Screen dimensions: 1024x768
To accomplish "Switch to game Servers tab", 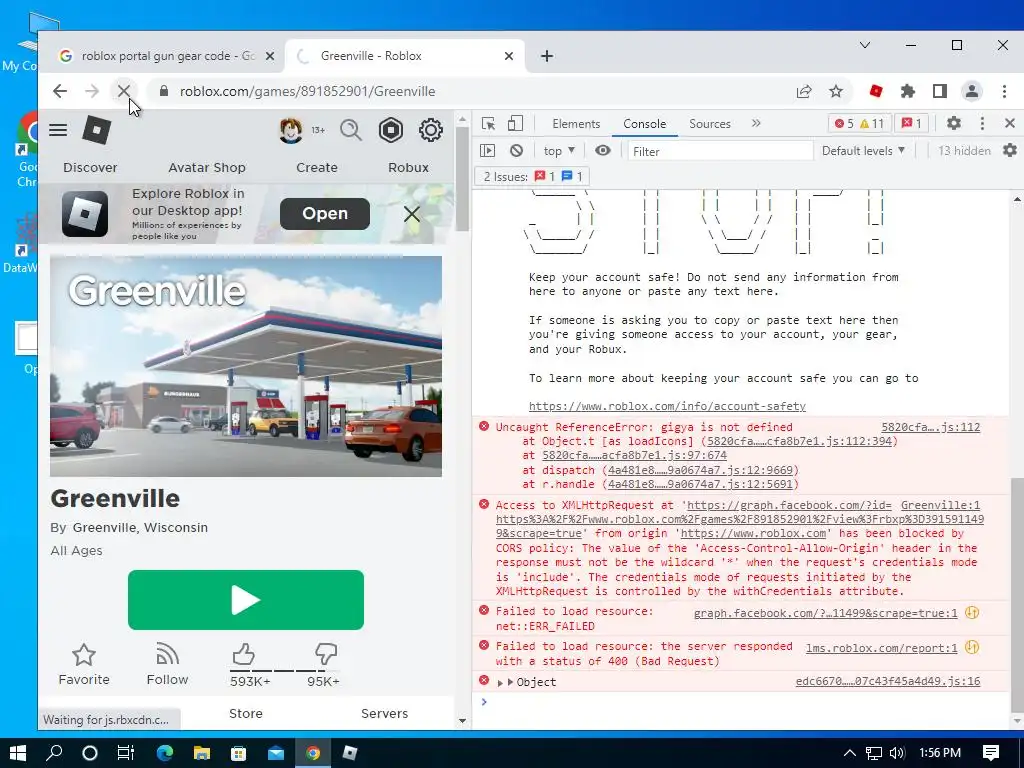I will coord(385,713).
